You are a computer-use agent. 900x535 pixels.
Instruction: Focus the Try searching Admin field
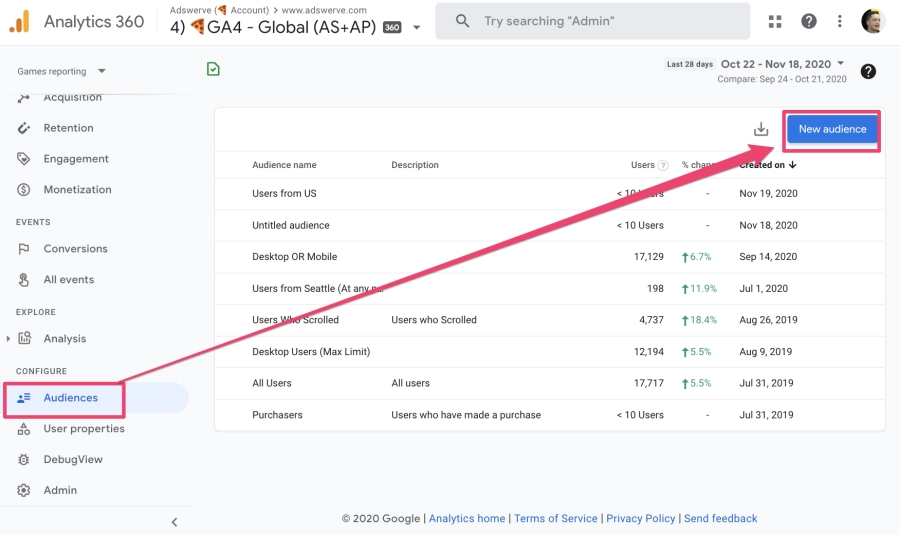click(592, 21)
